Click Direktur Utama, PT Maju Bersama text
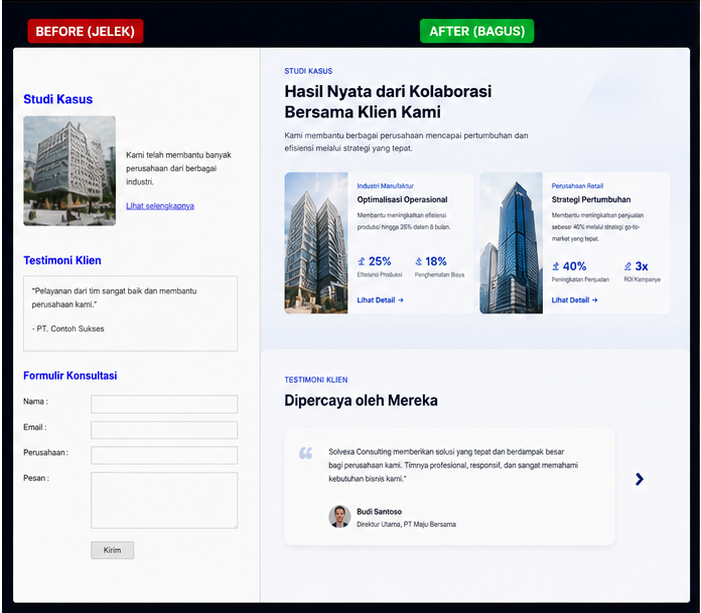Viewport: 701px width, 613px height. point(406,524)
